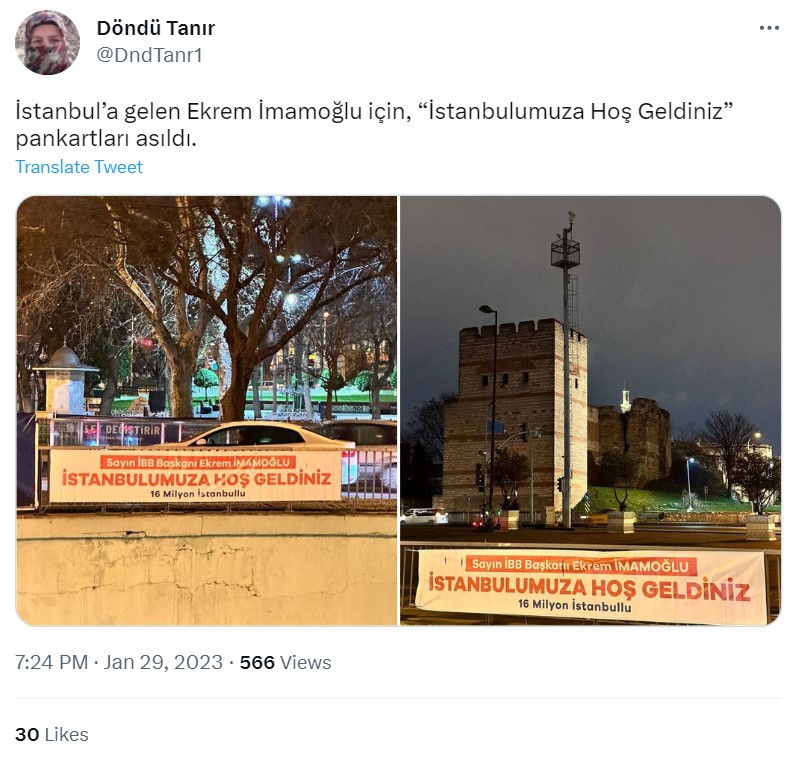Open the Döndü Tanır display name link
This screenshot has width=802, height=767.
coord(155,28)
